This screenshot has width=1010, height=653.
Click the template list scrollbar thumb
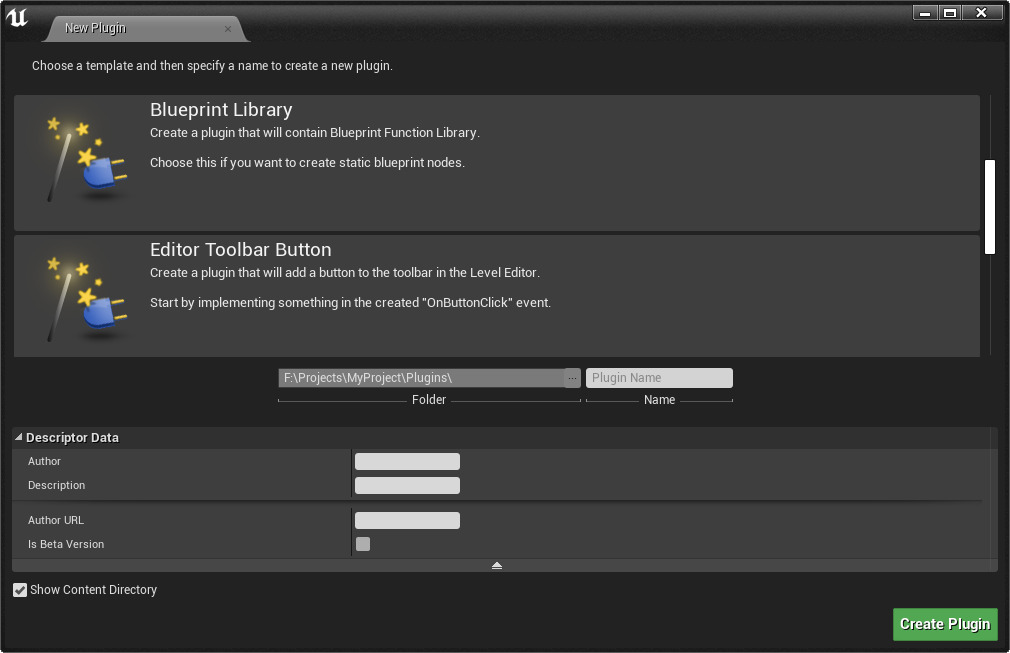point(990,207)
